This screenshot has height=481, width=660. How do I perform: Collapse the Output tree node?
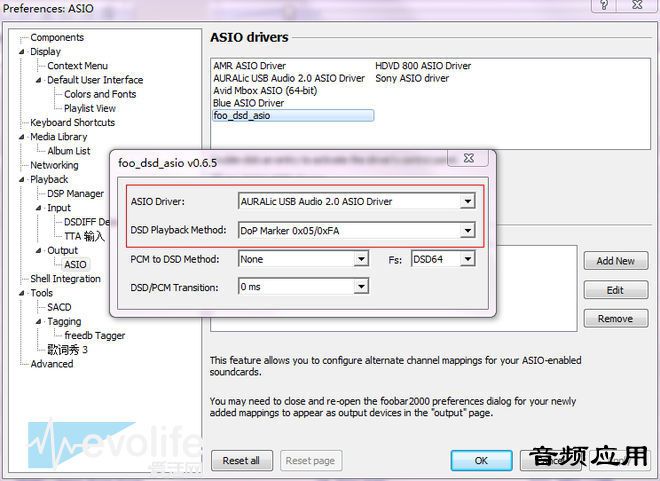[x=39, y=250]
